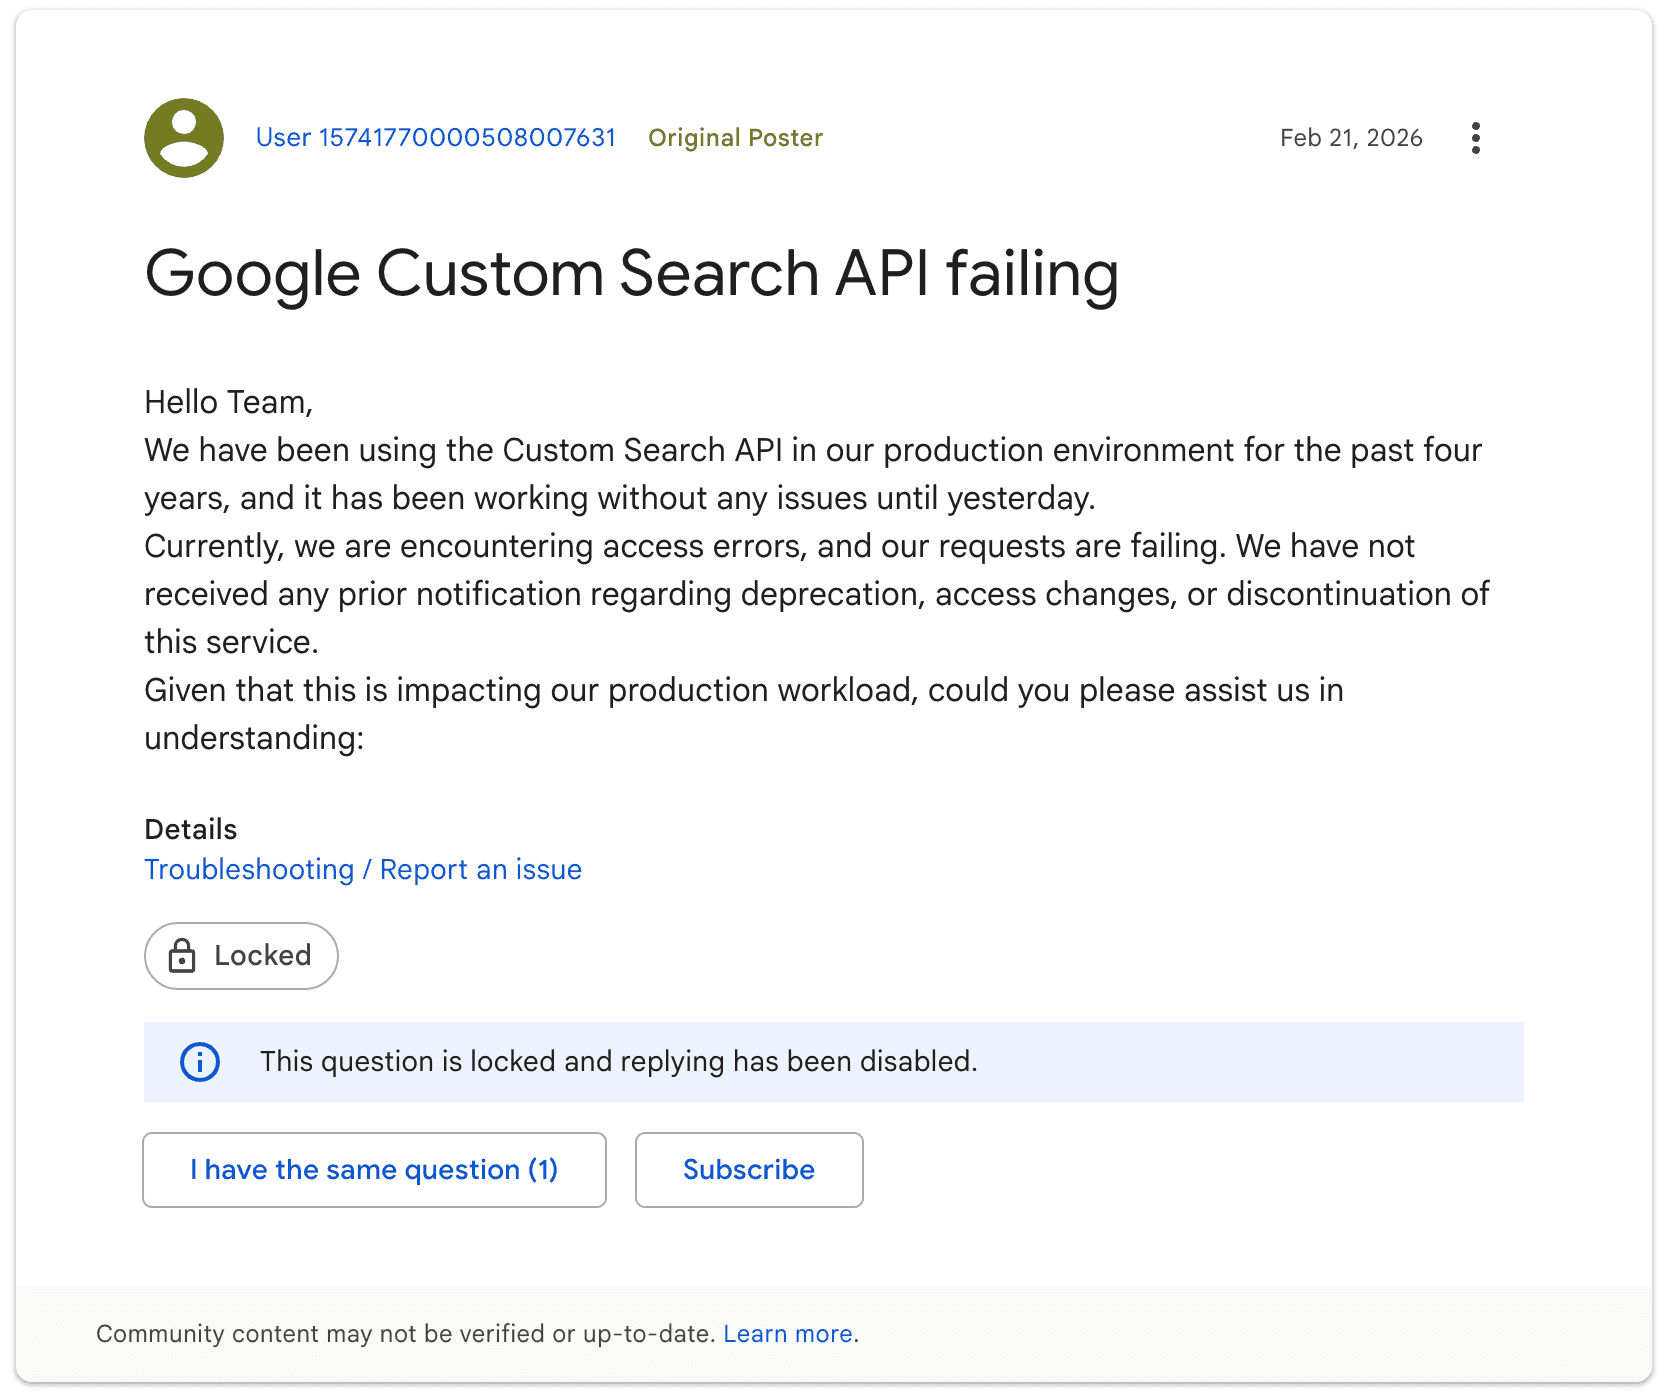
Task: Open the Learn more link
Action: (x=788, y=1334)
